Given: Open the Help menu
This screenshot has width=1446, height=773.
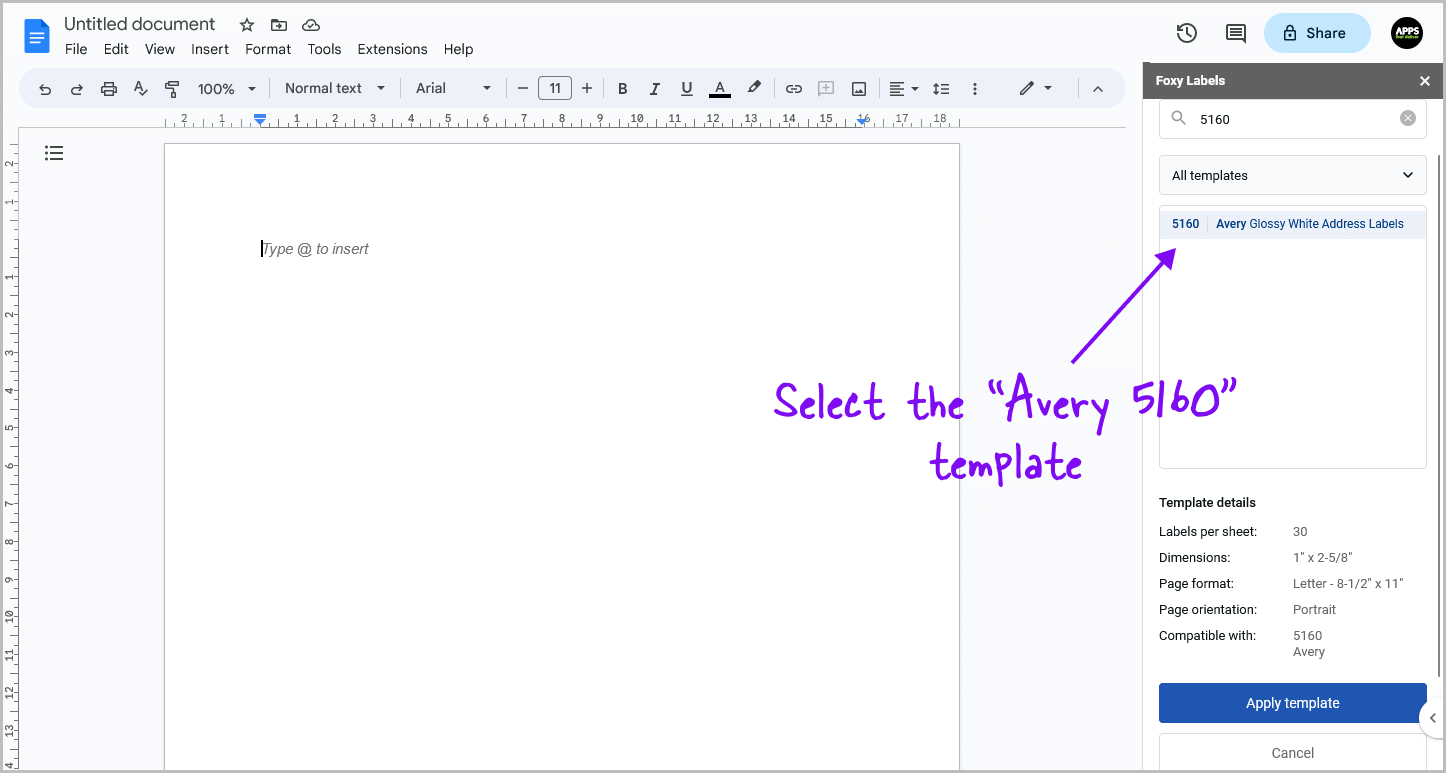Looking at the screenshot, I should pos(458,49).
